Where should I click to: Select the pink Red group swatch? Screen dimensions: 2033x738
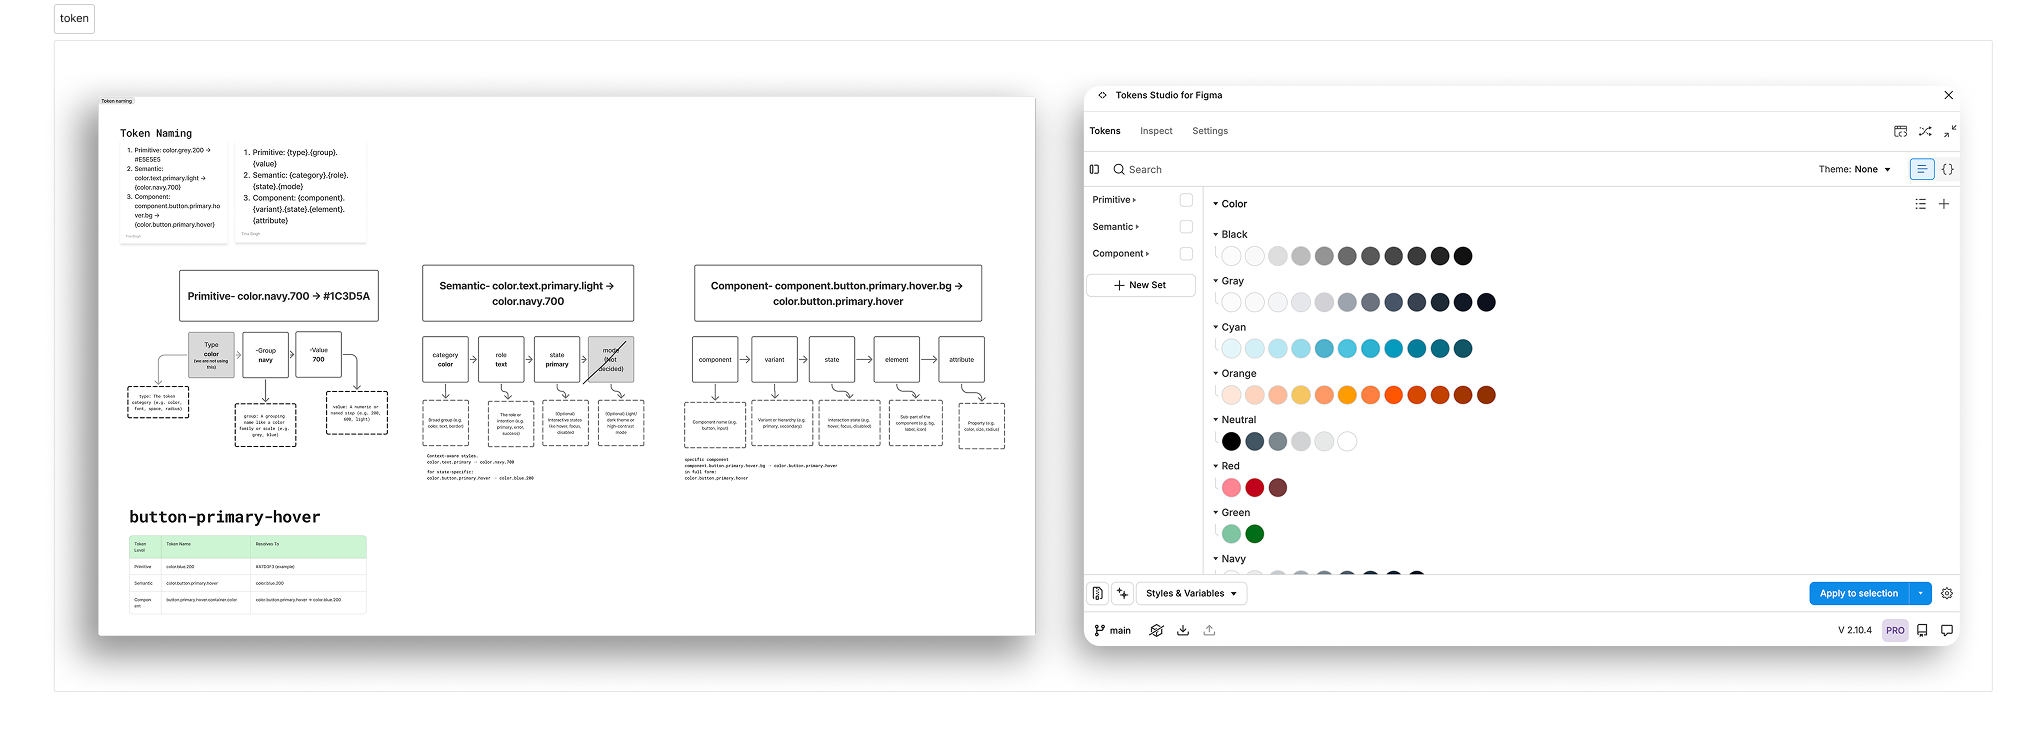point(1232,488)
